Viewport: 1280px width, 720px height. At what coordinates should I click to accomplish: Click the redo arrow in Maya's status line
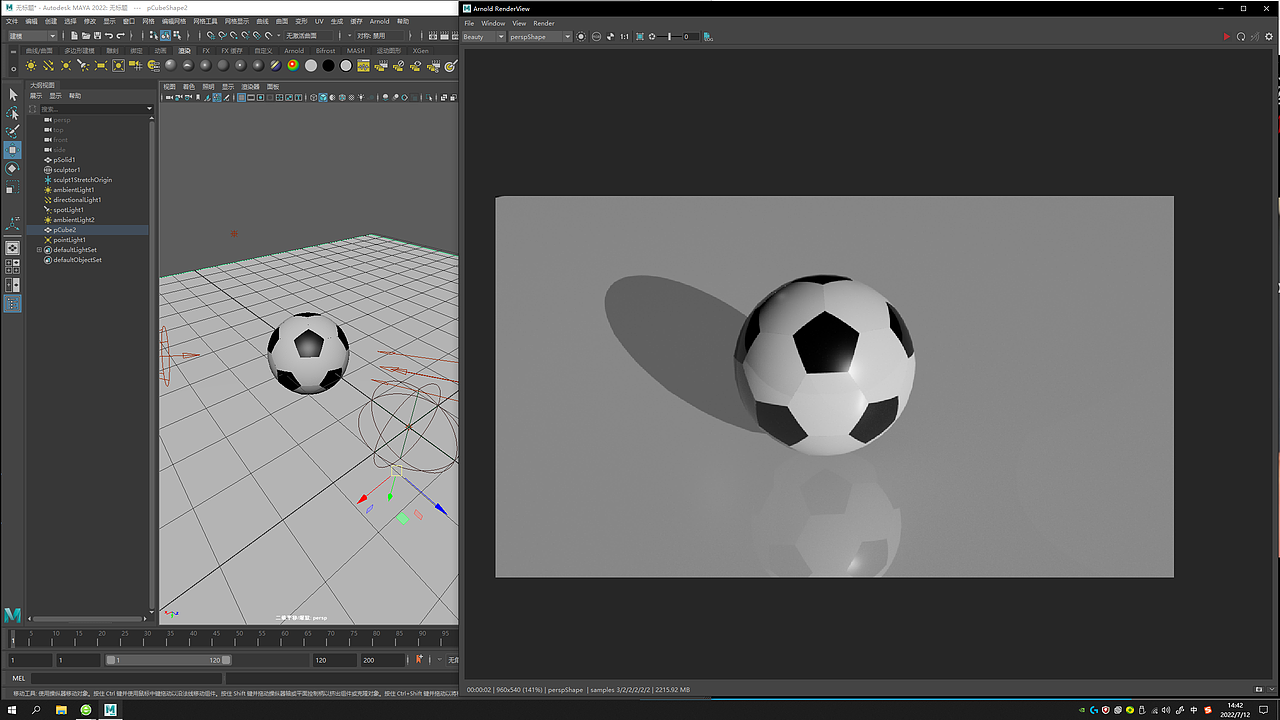point(121,36)
